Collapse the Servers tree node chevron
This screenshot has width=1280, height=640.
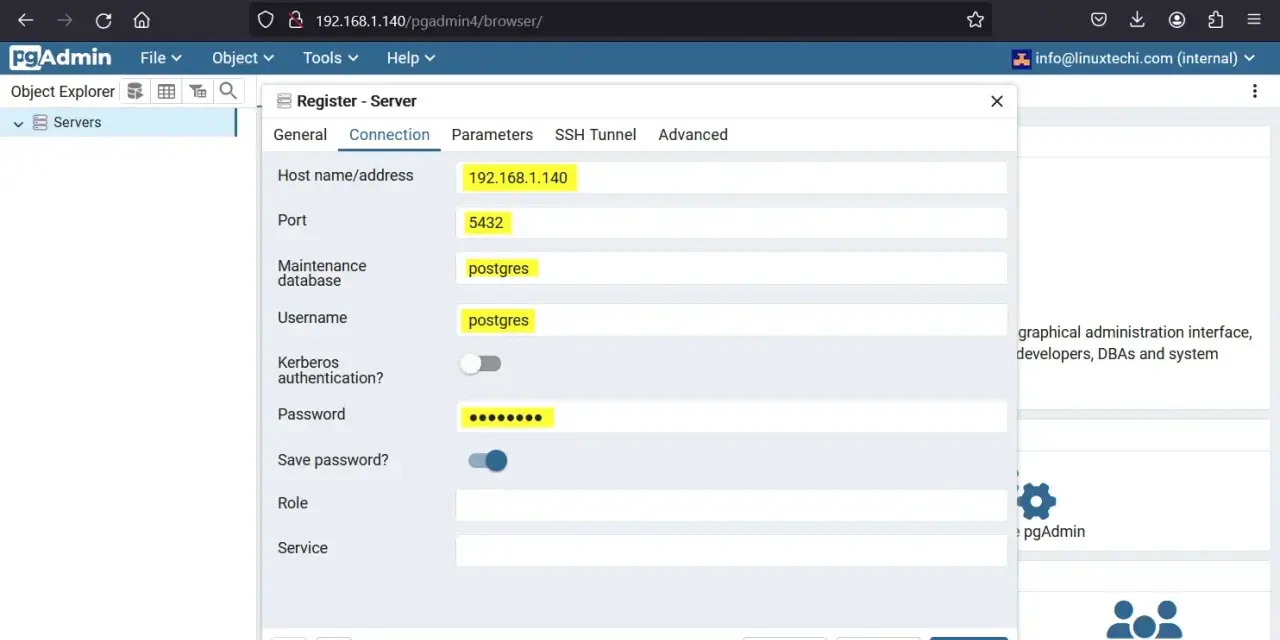click(18, 123)
